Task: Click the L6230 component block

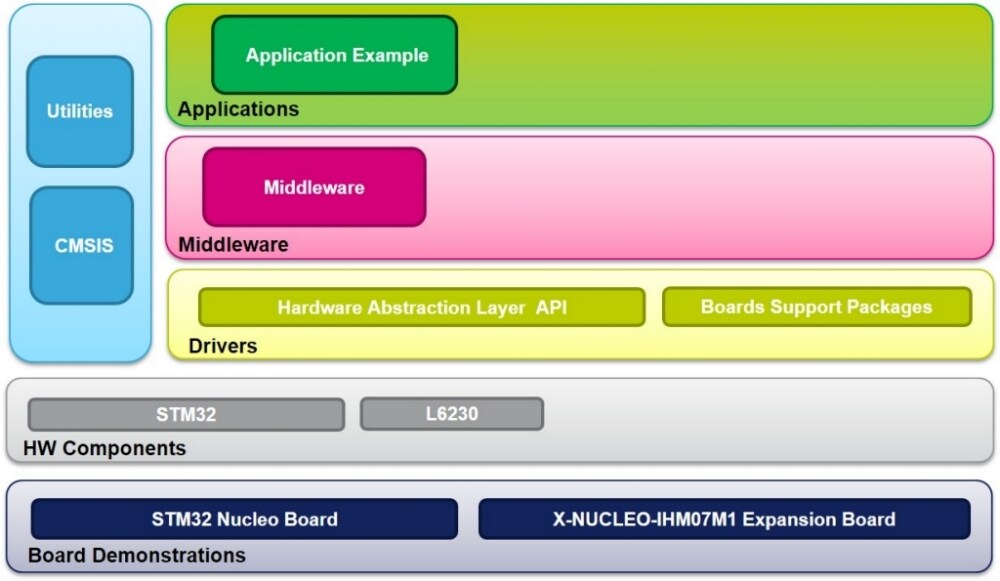Action: click(451, 413)
